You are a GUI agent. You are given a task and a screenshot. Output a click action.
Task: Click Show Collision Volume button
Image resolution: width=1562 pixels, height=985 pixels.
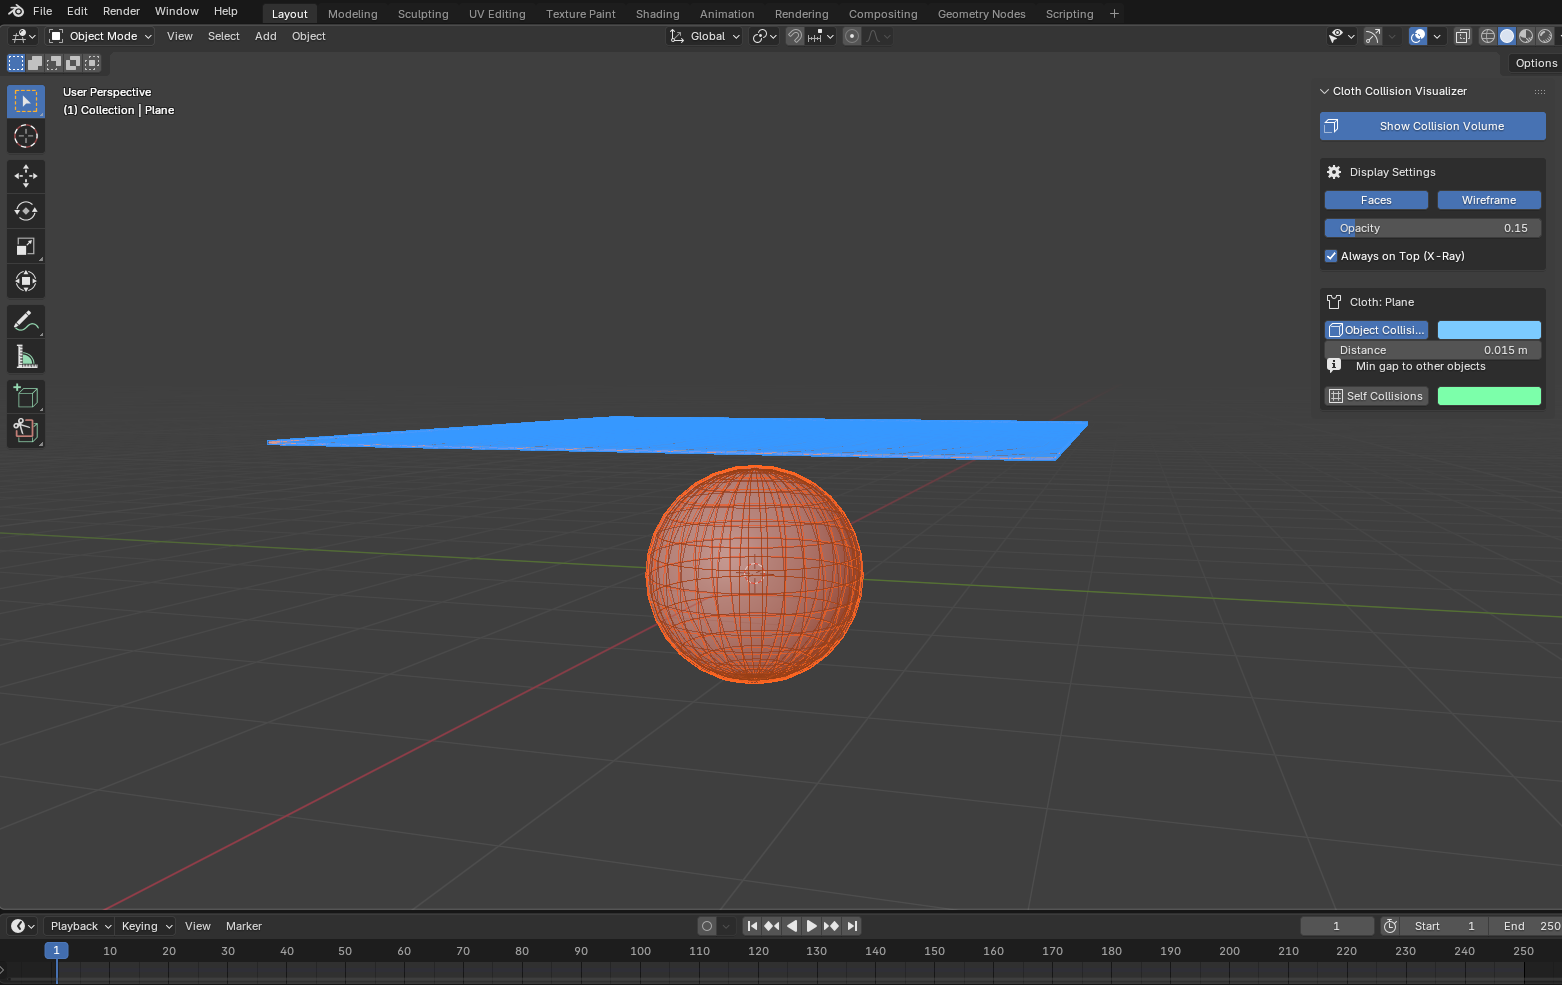click(x=1433, y=126)
